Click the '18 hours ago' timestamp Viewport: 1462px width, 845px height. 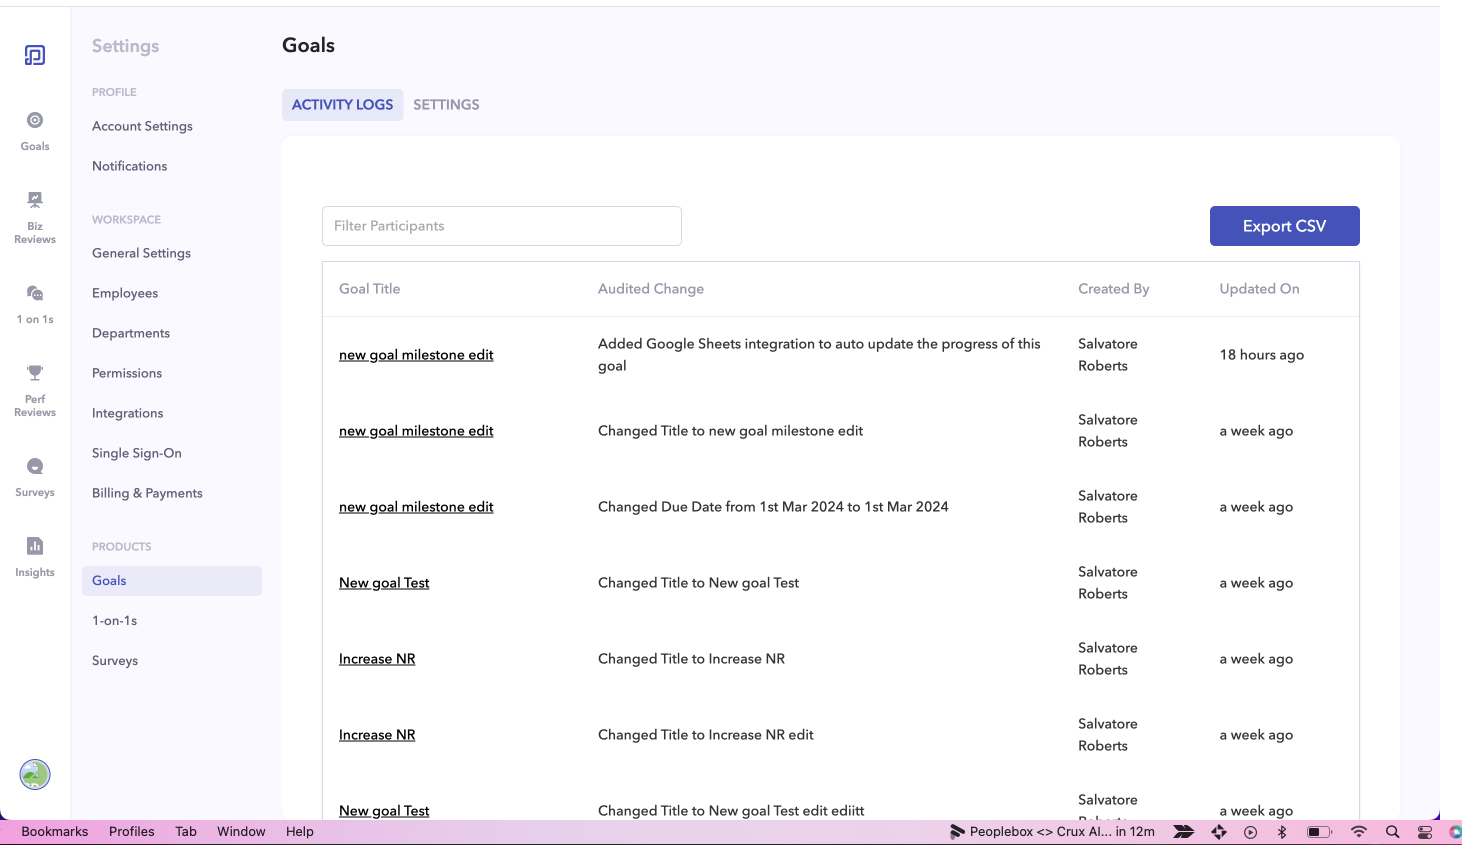(x=1261, y=355)
